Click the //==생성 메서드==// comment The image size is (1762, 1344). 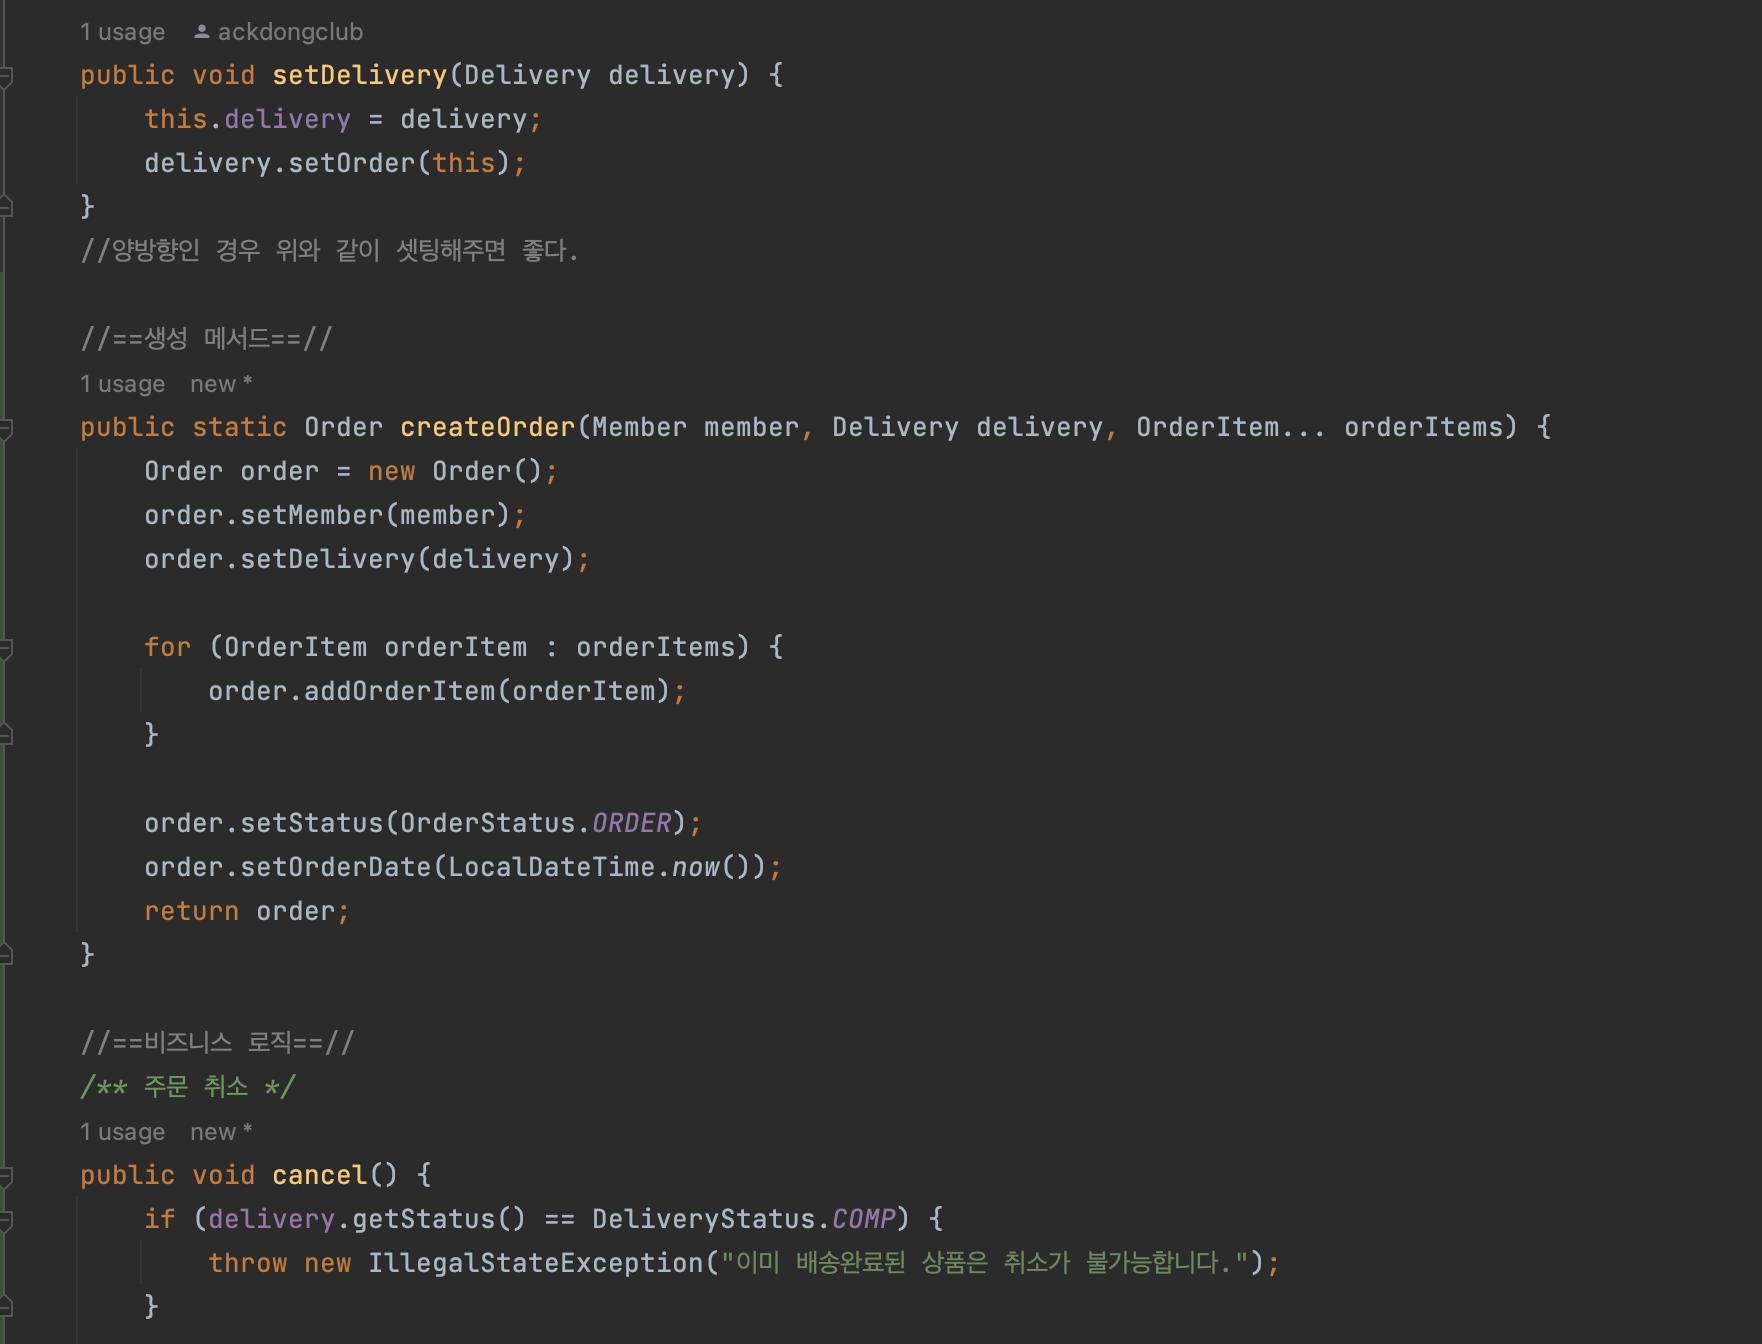pyautogui.click(x=206, y=338)
